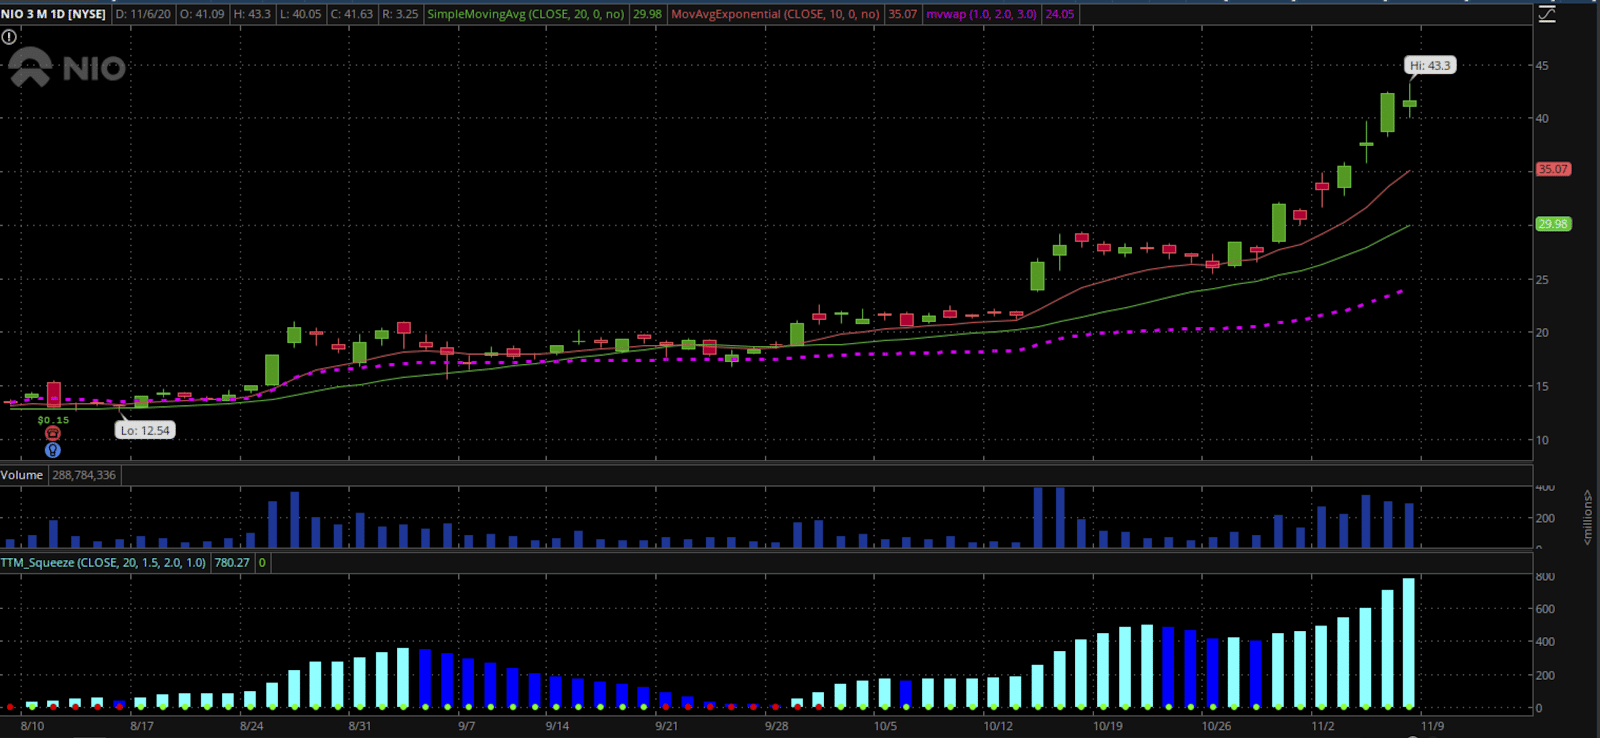Click the 8/17 date label on time axis
This screenshot has height=738, width=1600.
click(x=142, y=726)
